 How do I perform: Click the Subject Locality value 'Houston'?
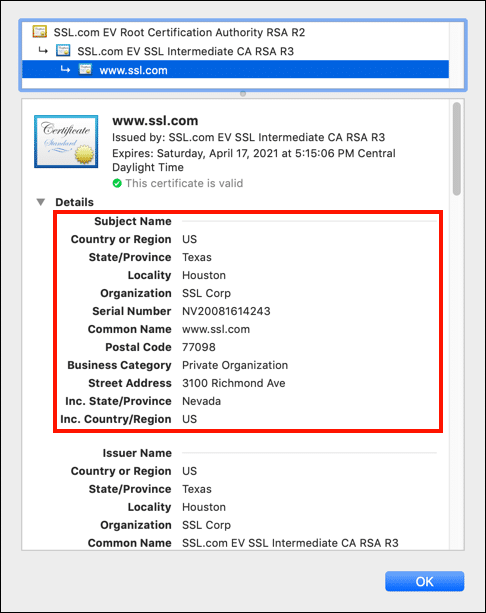coord(204,275)
